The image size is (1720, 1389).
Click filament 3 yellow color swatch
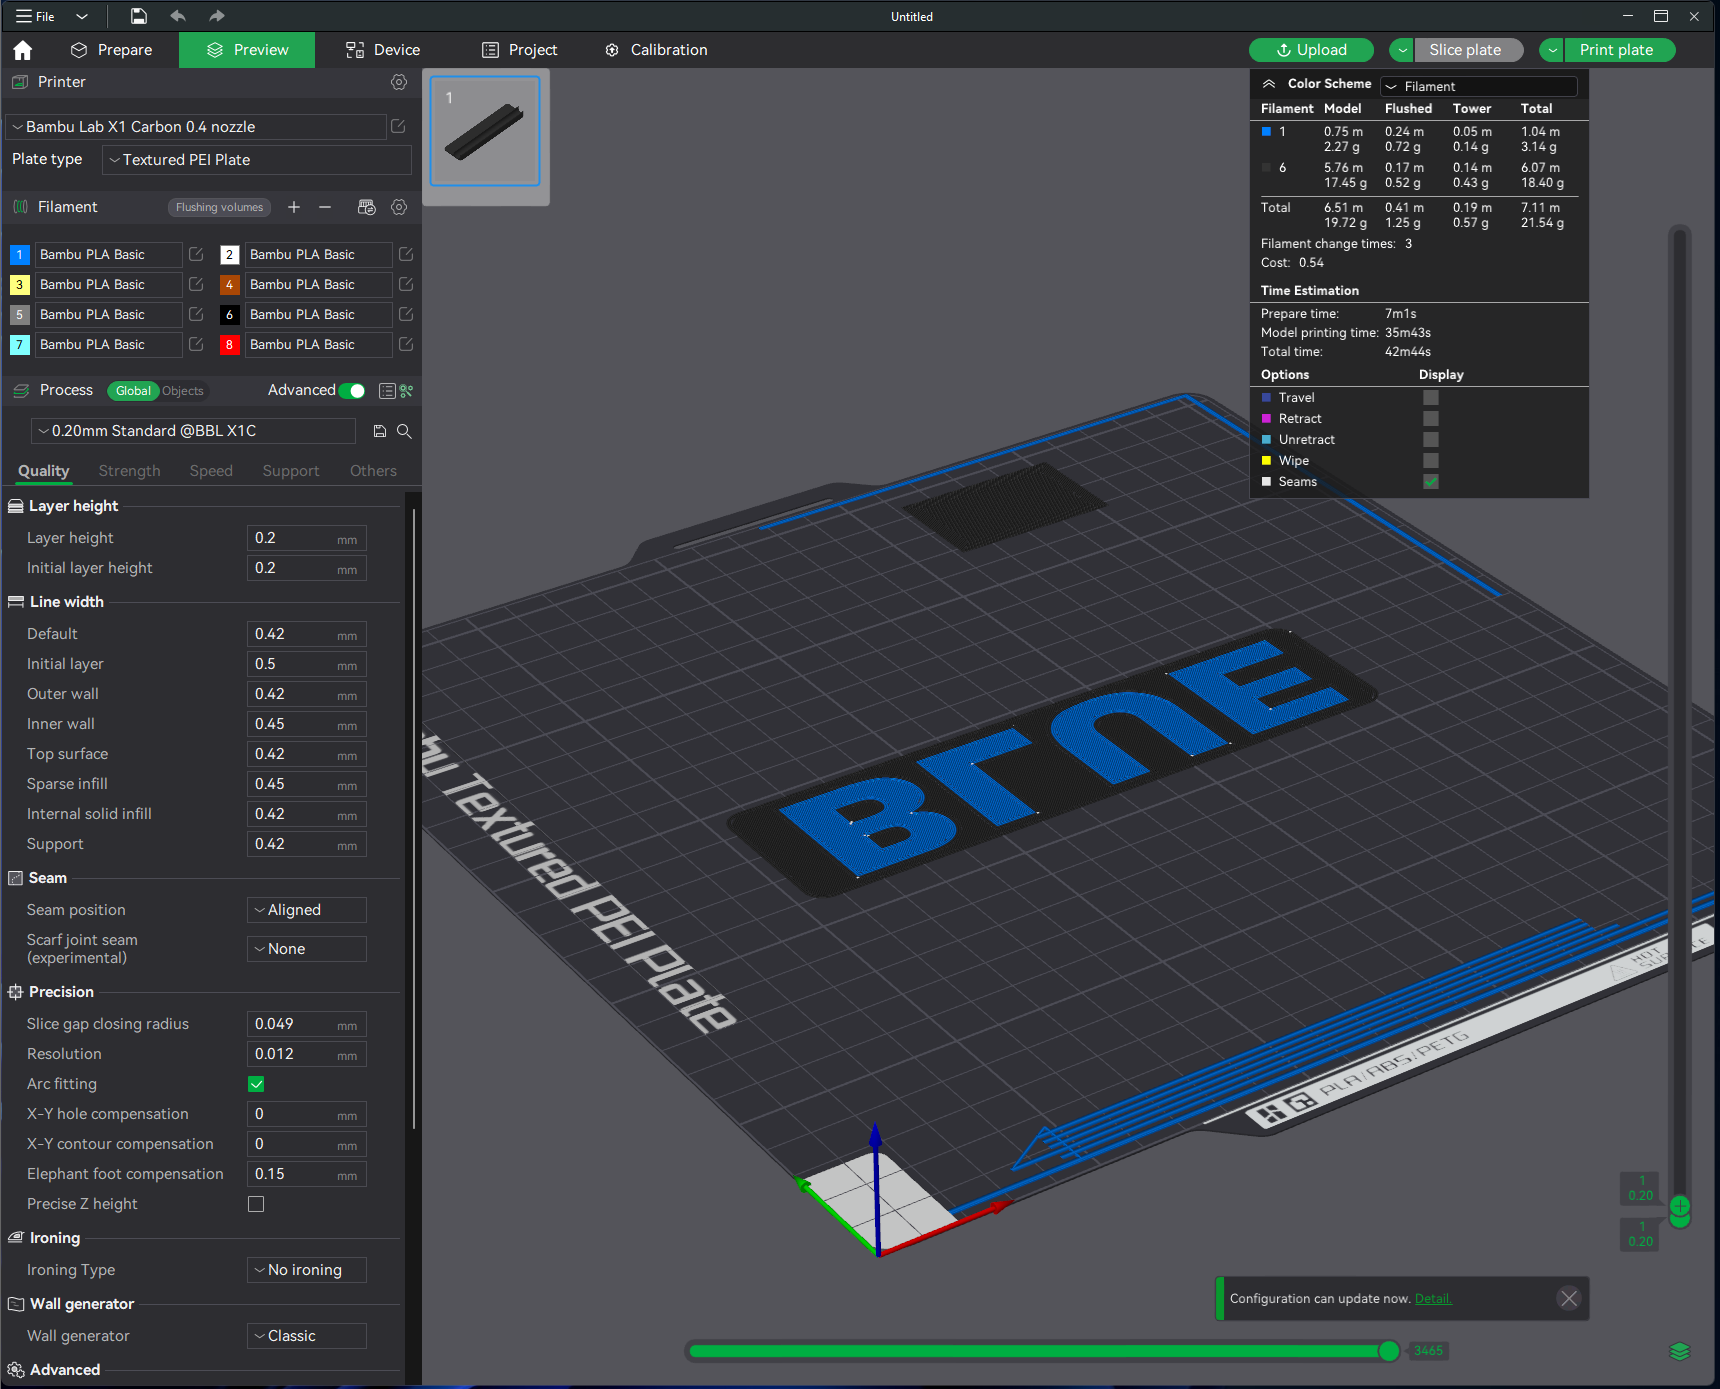pyautogui.click(x=19, y=285)
